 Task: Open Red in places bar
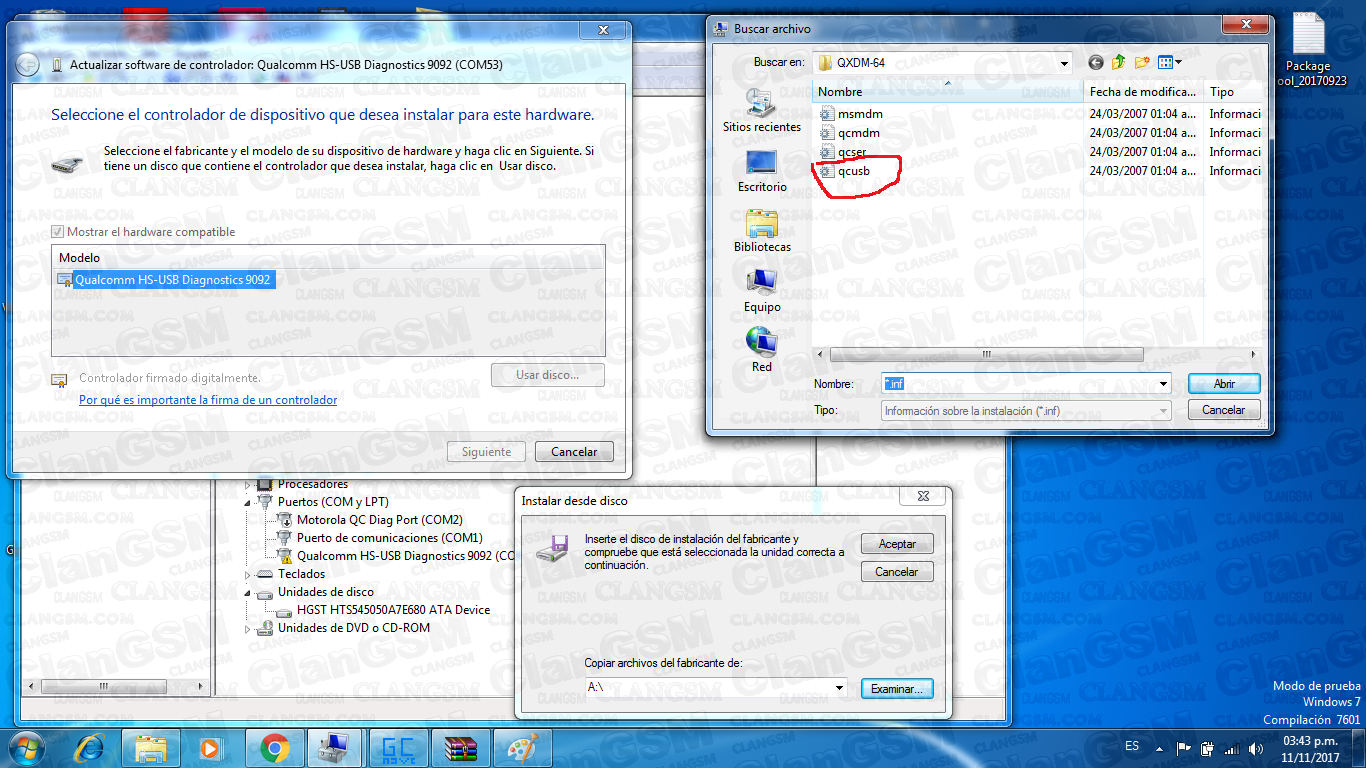point(762,350)
